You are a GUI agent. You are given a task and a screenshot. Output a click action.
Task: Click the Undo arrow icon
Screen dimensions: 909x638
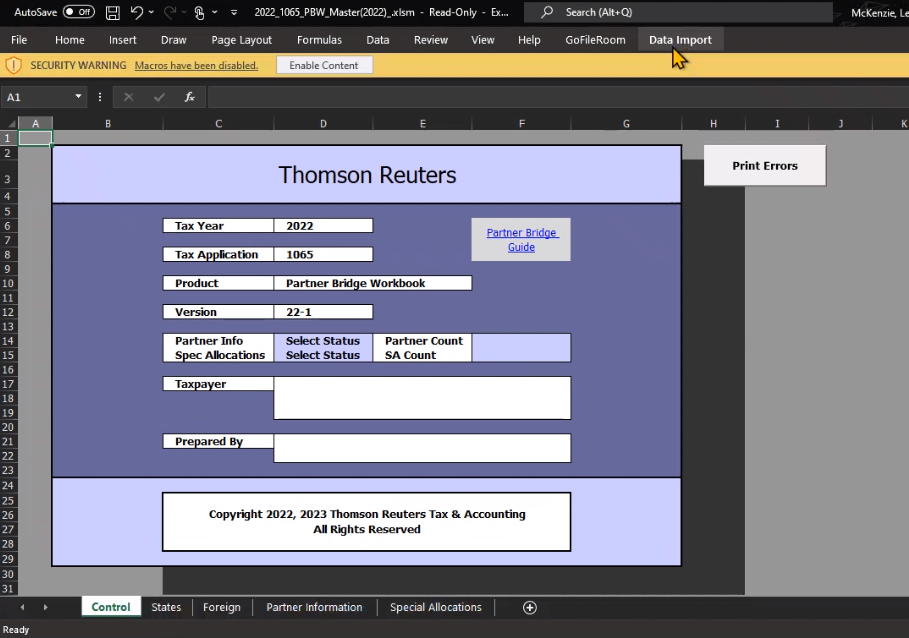point(137,12)
